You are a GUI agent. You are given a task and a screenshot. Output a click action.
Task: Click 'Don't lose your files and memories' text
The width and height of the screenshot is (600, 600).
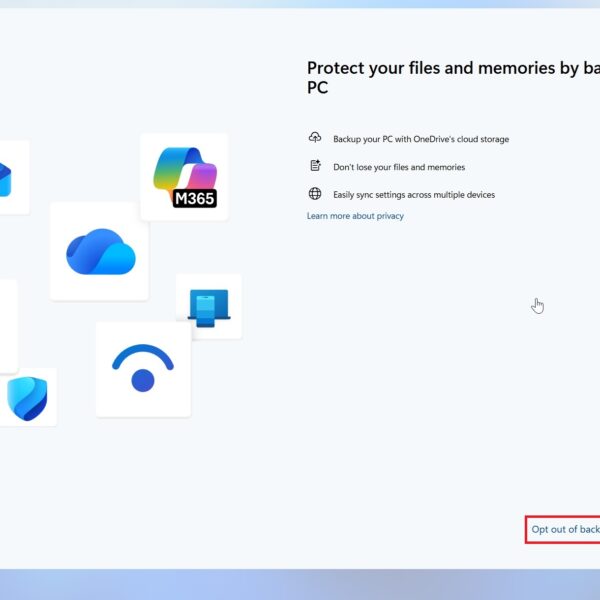pyautogui.click(x=399, y=167)
